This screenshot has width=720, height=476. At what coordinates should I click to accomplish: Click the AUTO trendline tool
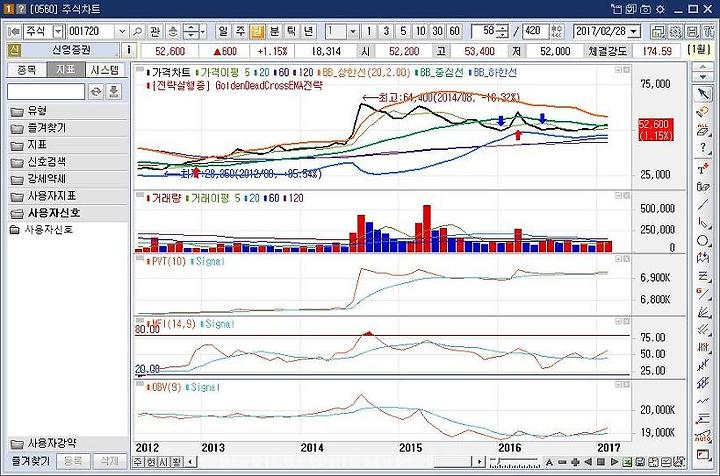(x=703, y=436)
